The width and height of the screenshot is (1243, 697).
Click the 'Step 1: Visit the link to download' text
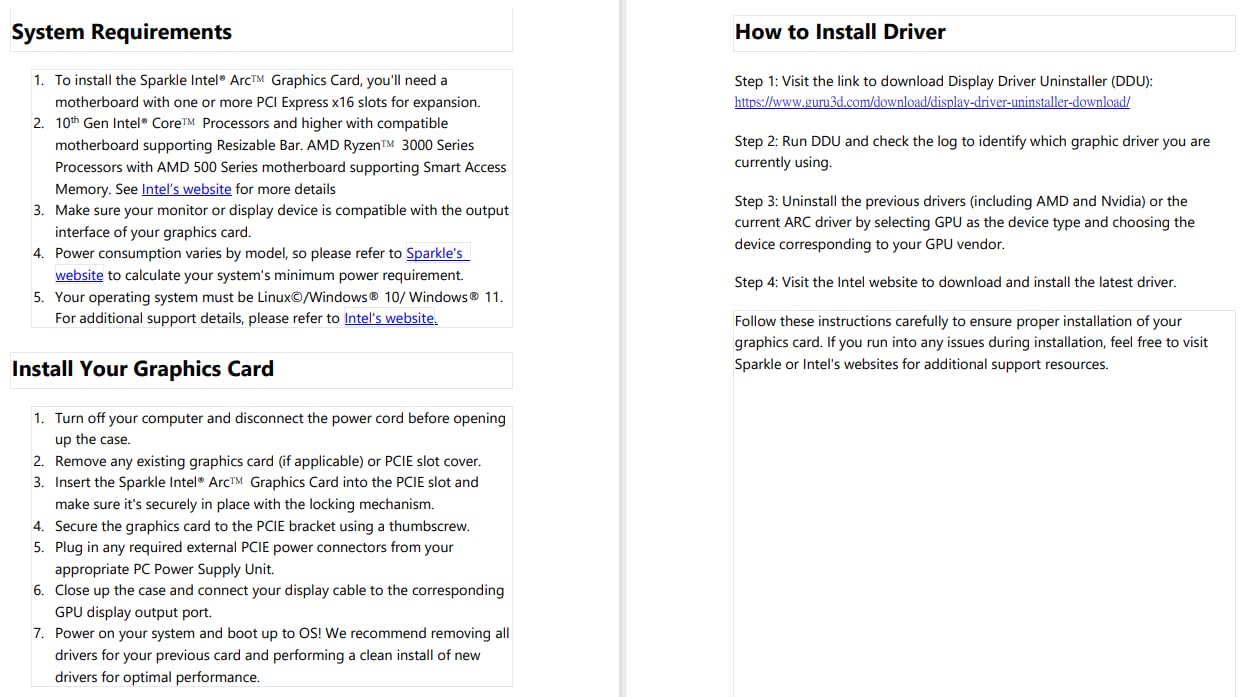[x=945, y=81]
